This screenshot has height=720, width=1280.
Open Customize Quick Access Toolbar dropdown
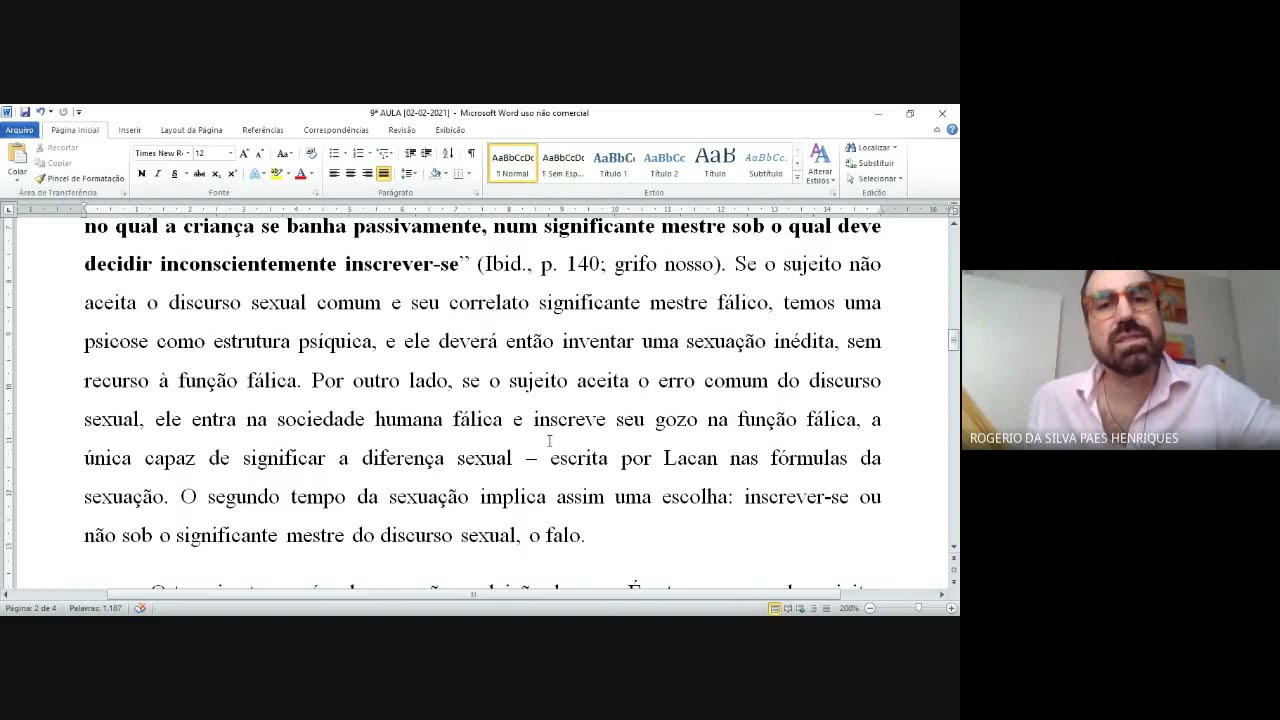pyautogui.click(x=78, y=112)
